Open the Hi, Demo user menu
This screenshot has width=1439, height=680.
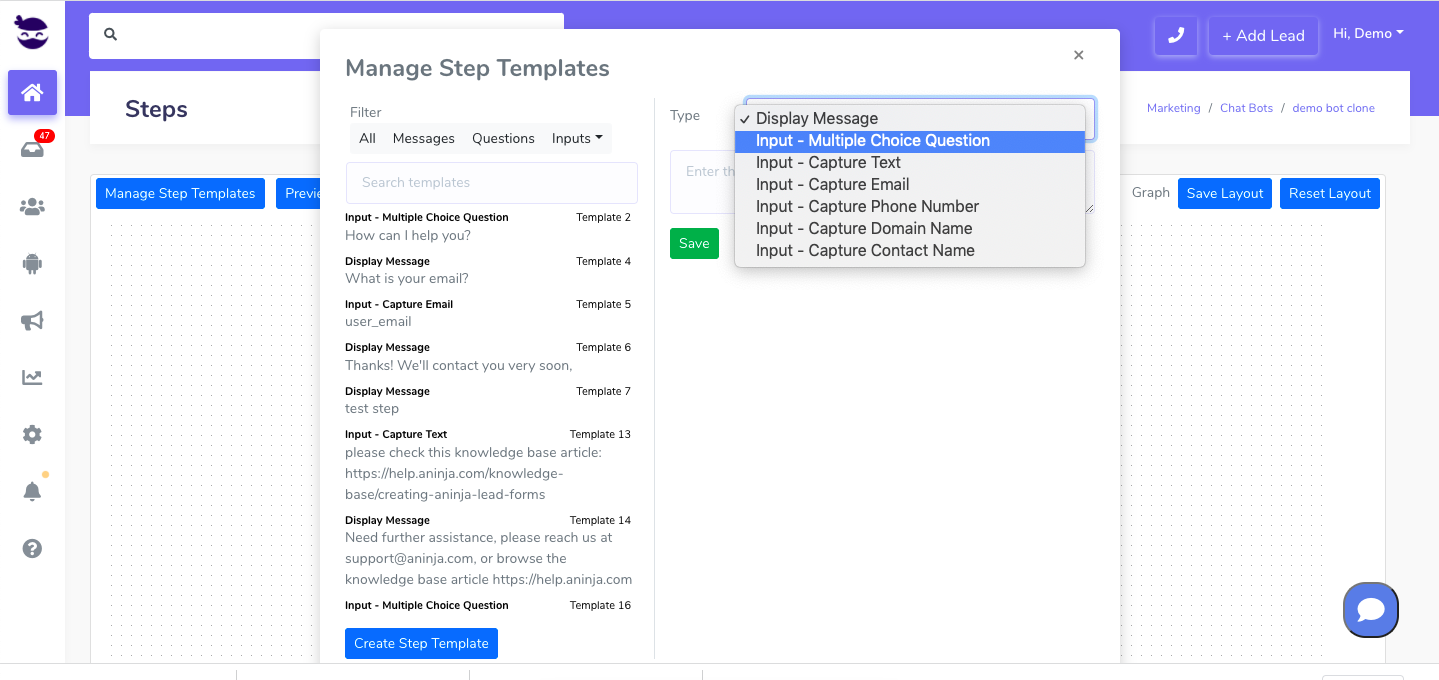point(1367,34)
